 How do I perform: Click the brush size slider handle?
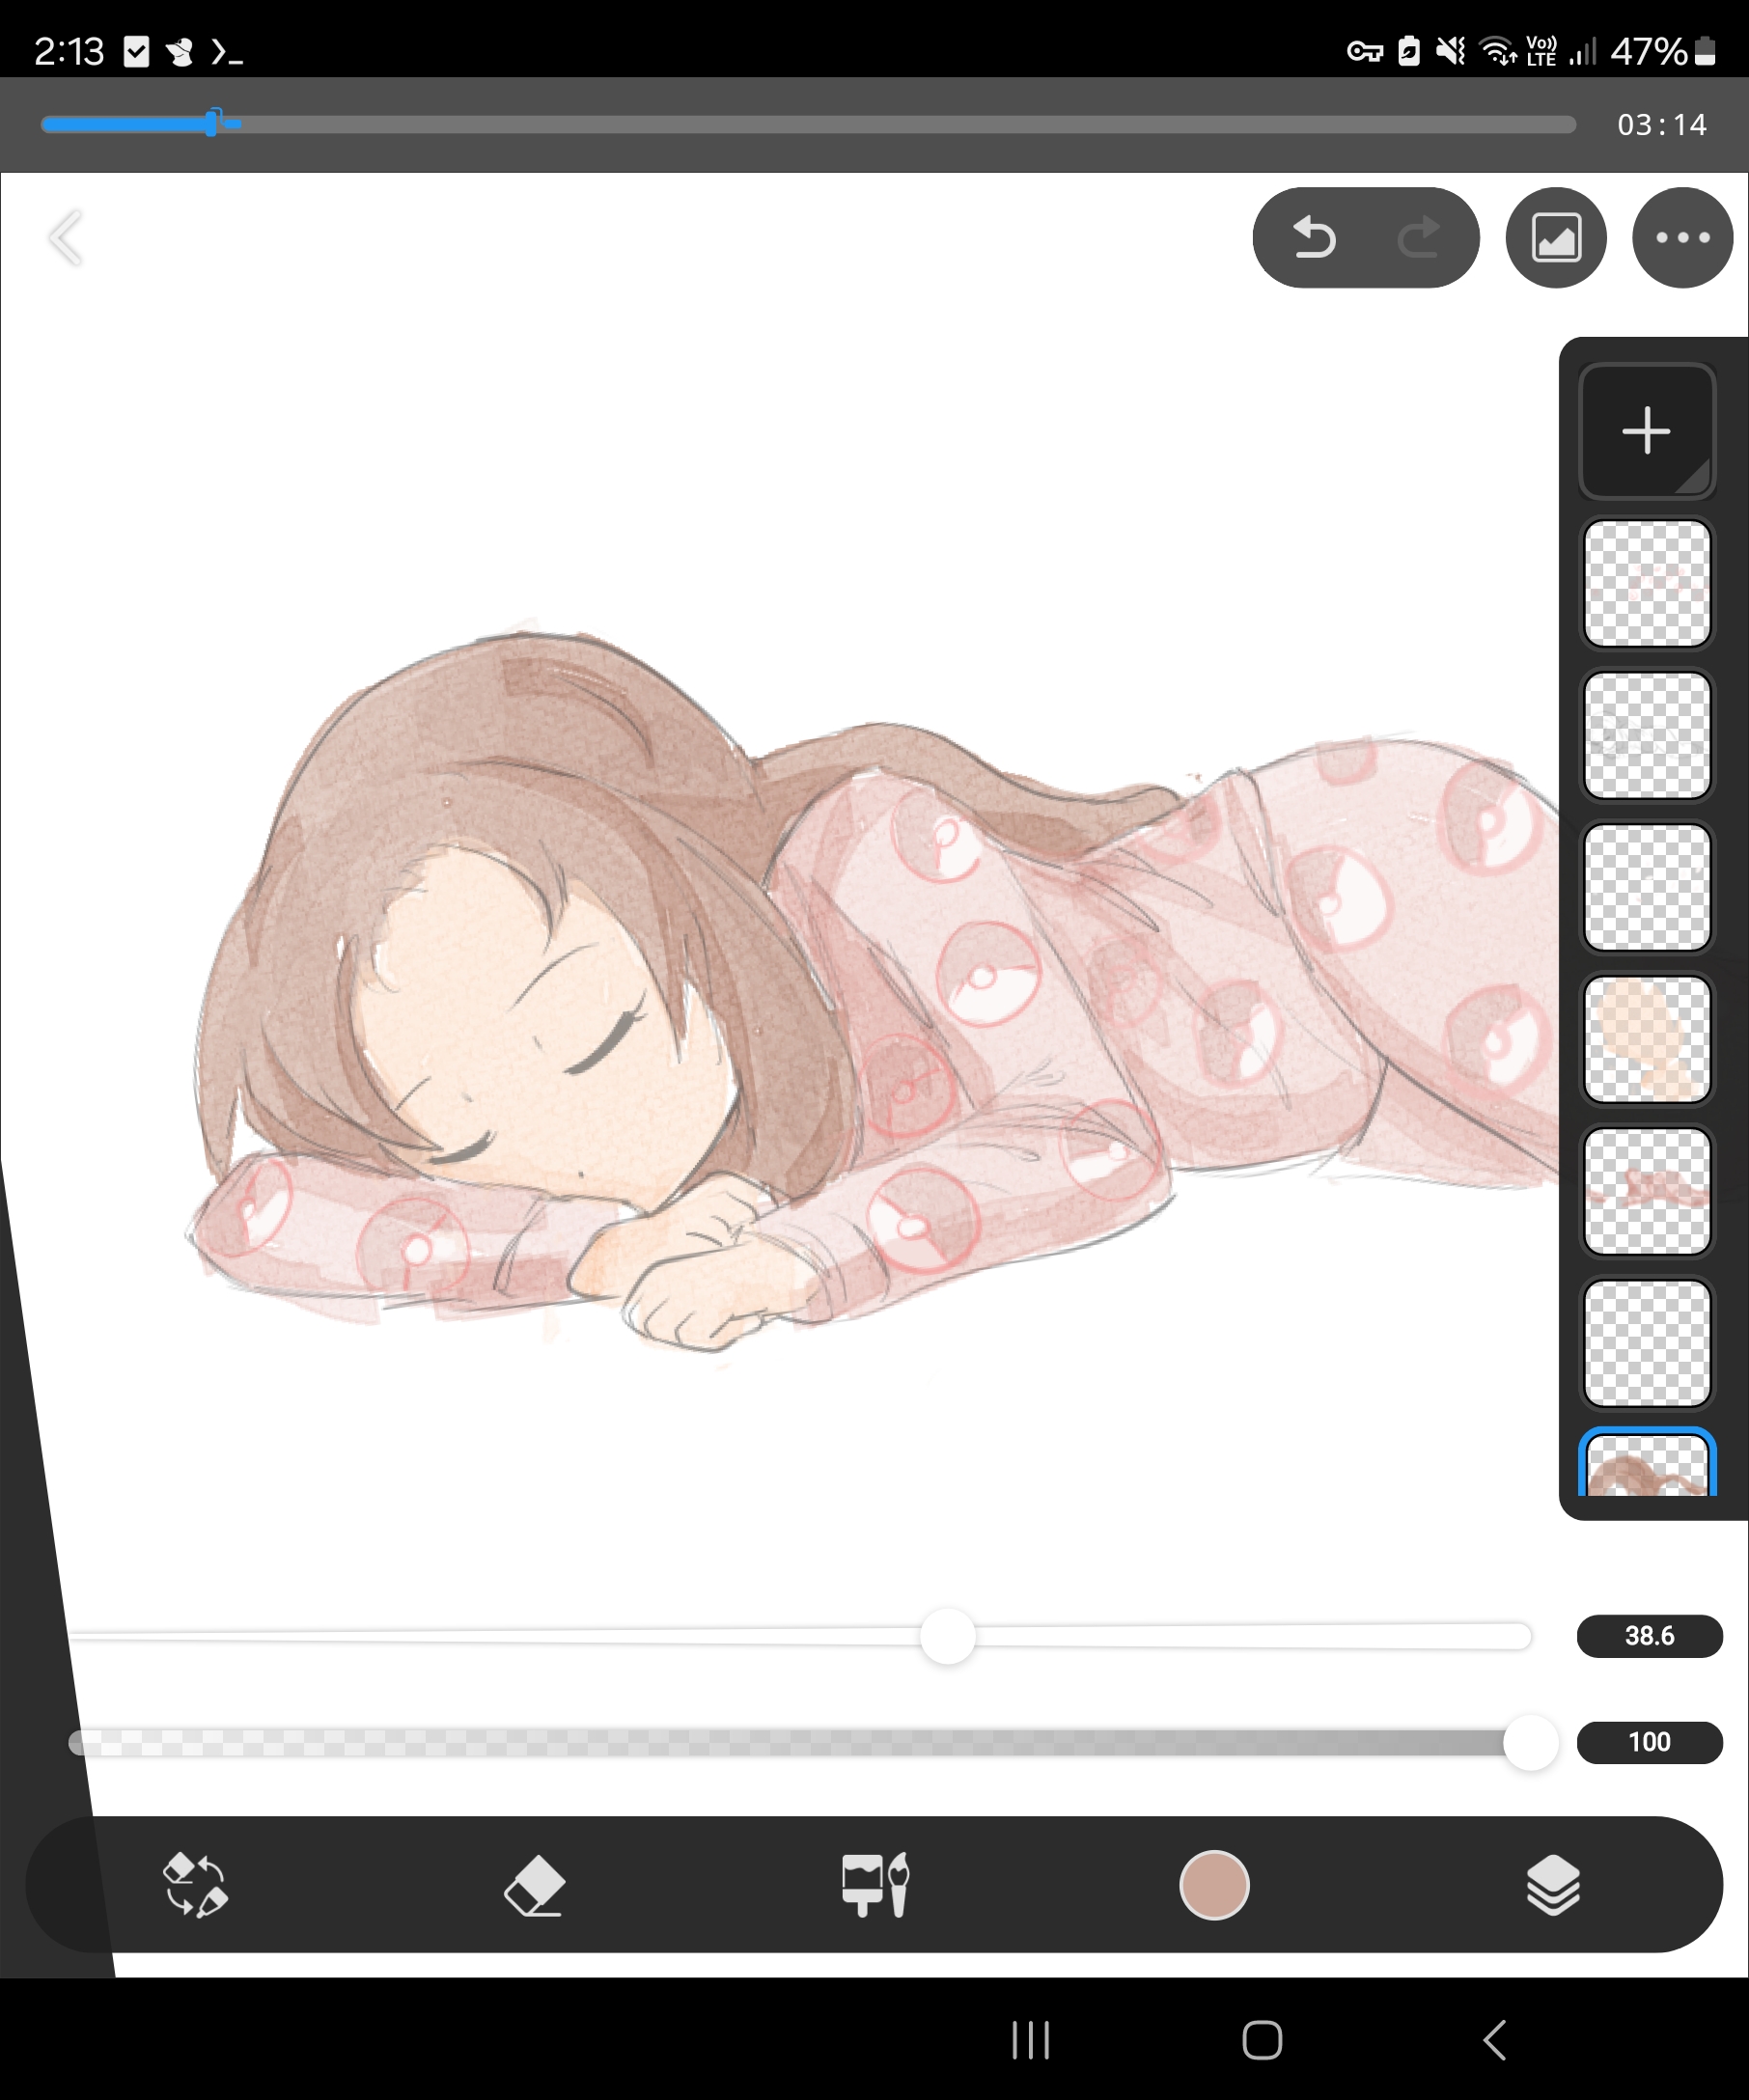point(947,1636)
